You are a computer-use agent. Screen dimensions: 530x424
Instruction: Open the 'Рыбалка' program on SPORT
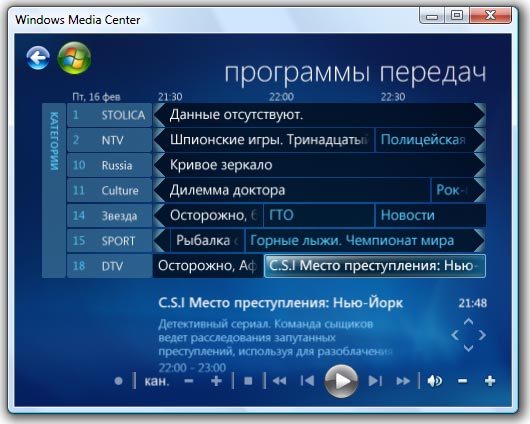click(x=207, y=241)
